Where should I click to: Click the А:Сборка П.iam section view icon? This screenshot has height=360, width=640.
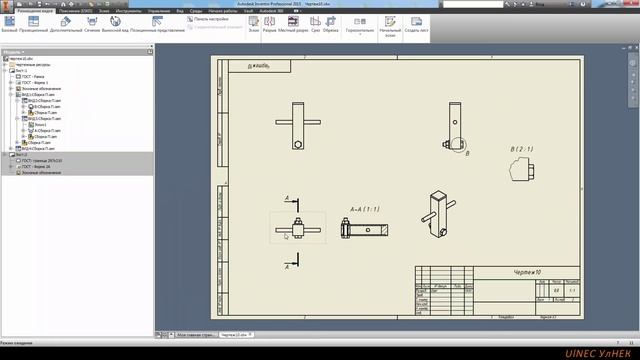click(x=31, y=131)
